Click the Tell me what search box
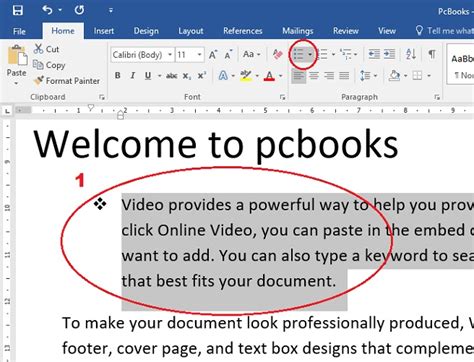This screenshot has height=362, width=474. pos(445,31)
